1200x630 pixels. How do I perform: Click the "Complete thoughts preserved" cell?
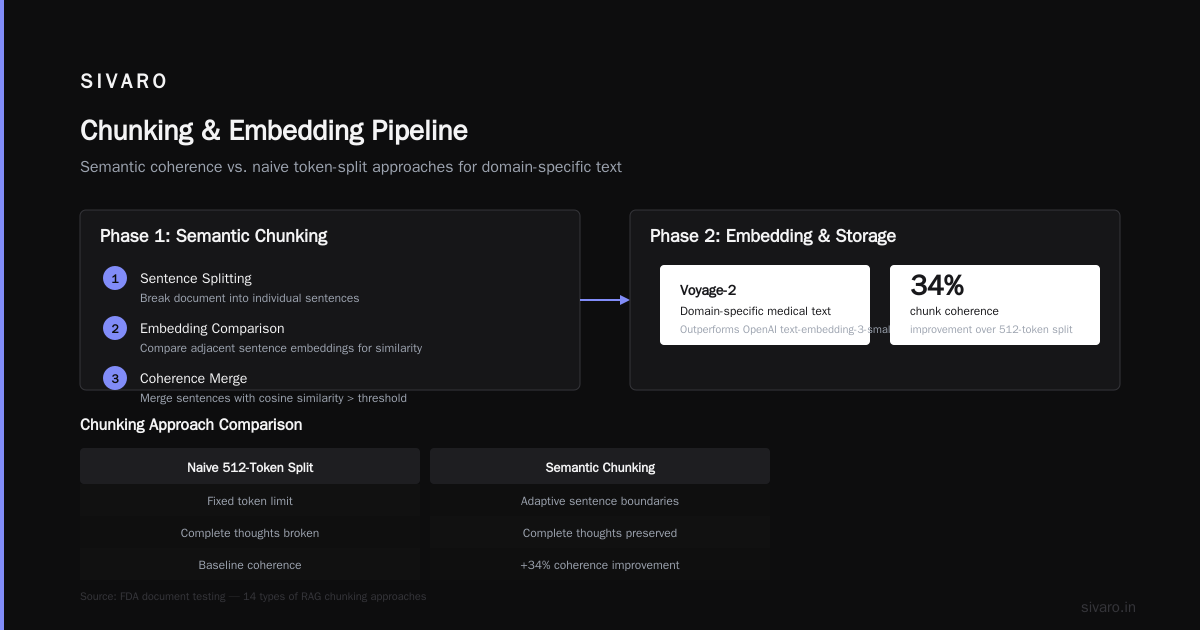pos(600,533)
